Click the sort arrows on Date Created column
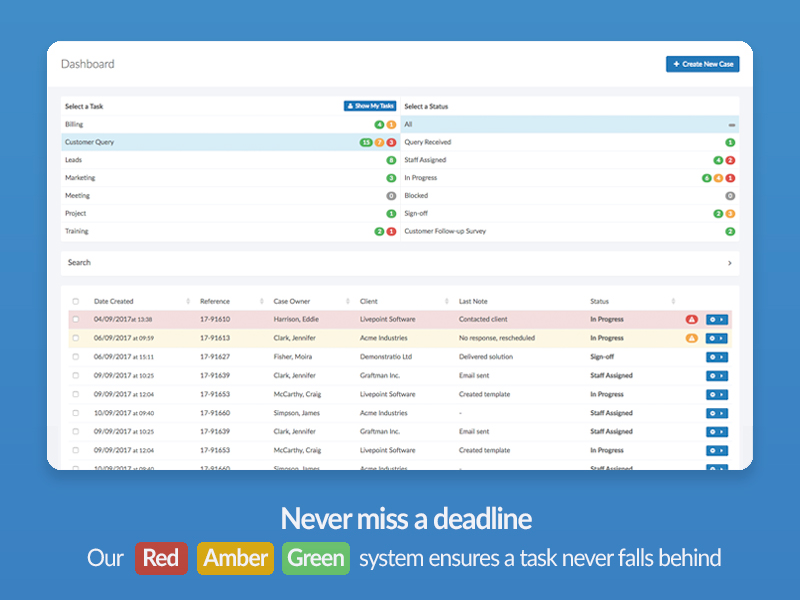Viewport: 800px width, 600px height. 189,300
